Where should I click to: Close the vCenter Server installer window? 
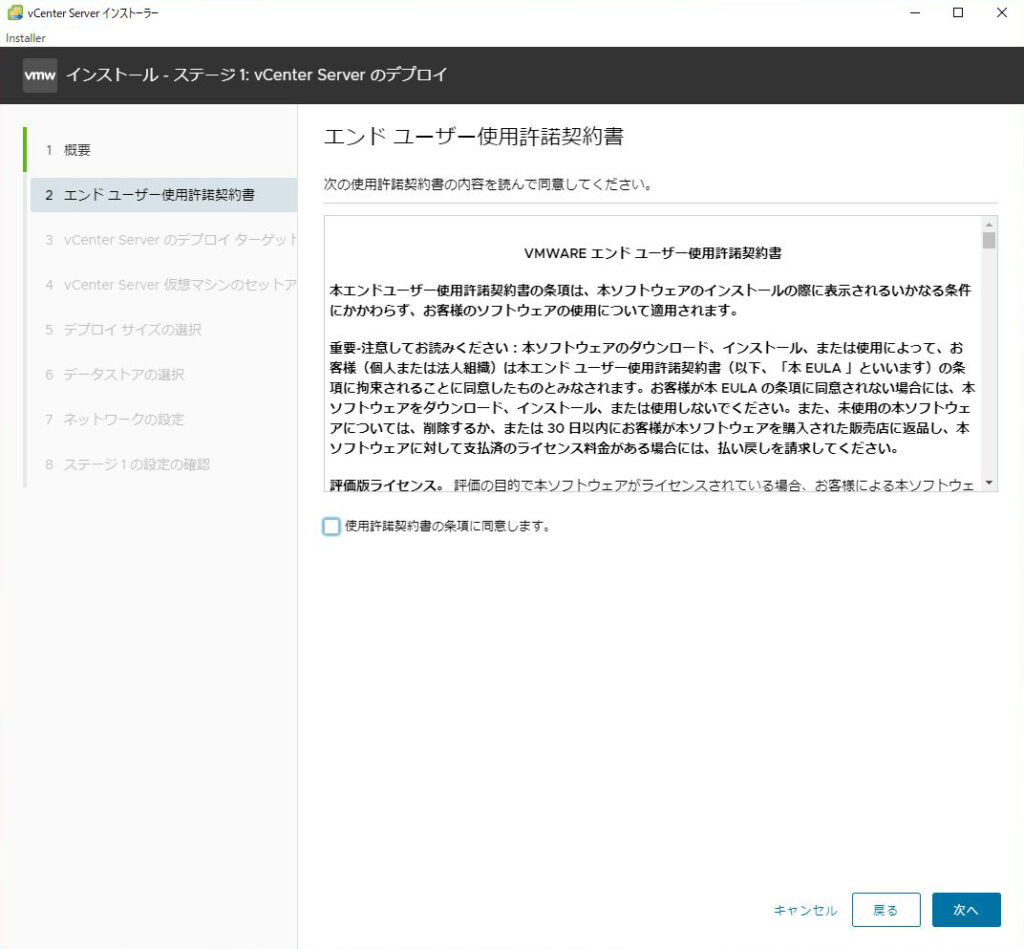(1002, 12)
